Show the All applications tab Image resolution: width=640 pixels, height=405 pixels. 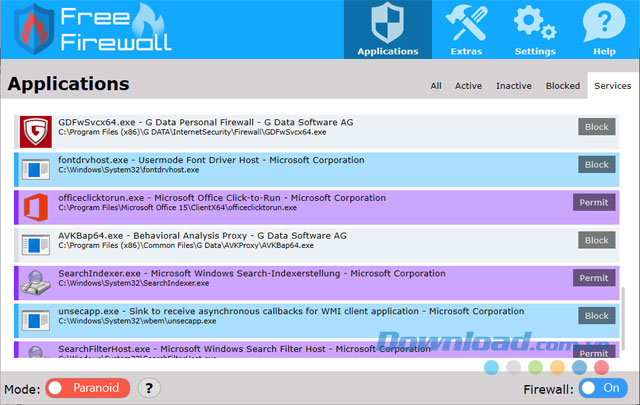click(x=436, y=86)
